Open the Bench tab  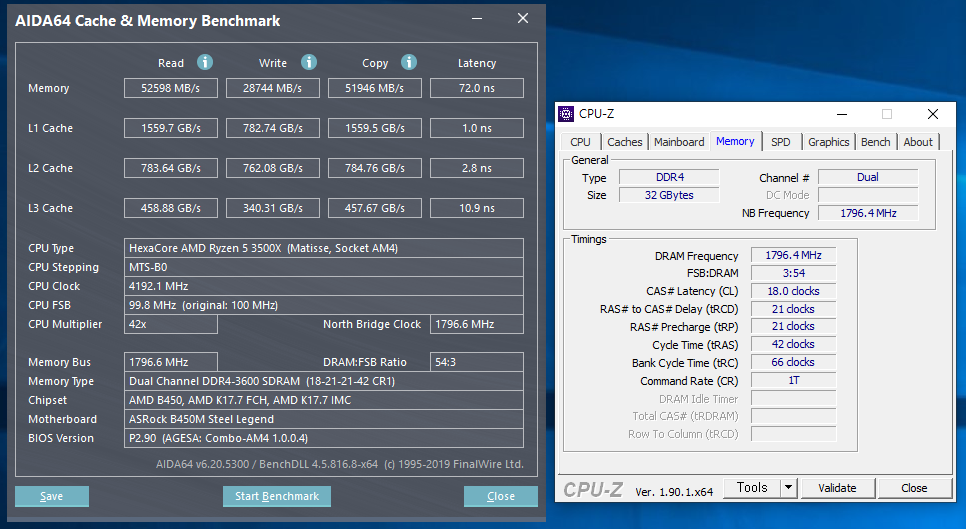coord(876,142)
